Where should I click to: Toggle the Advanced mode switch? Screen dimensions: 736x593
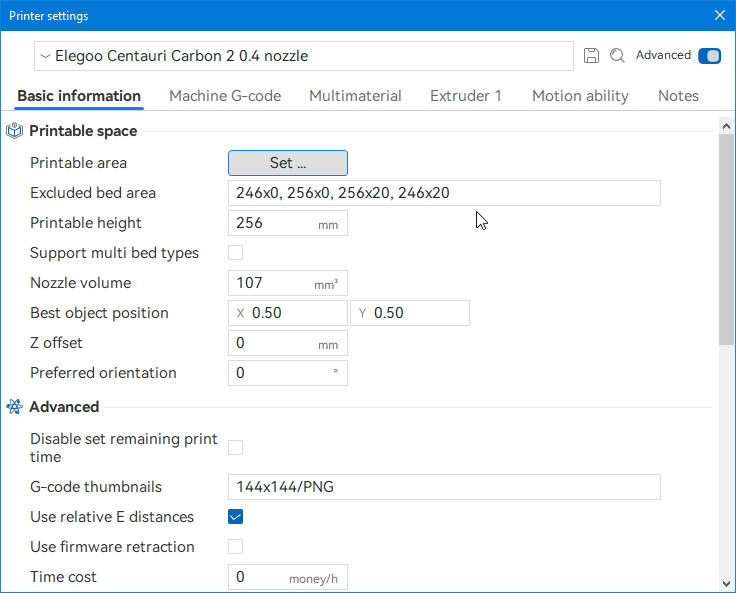pos(709,56)
